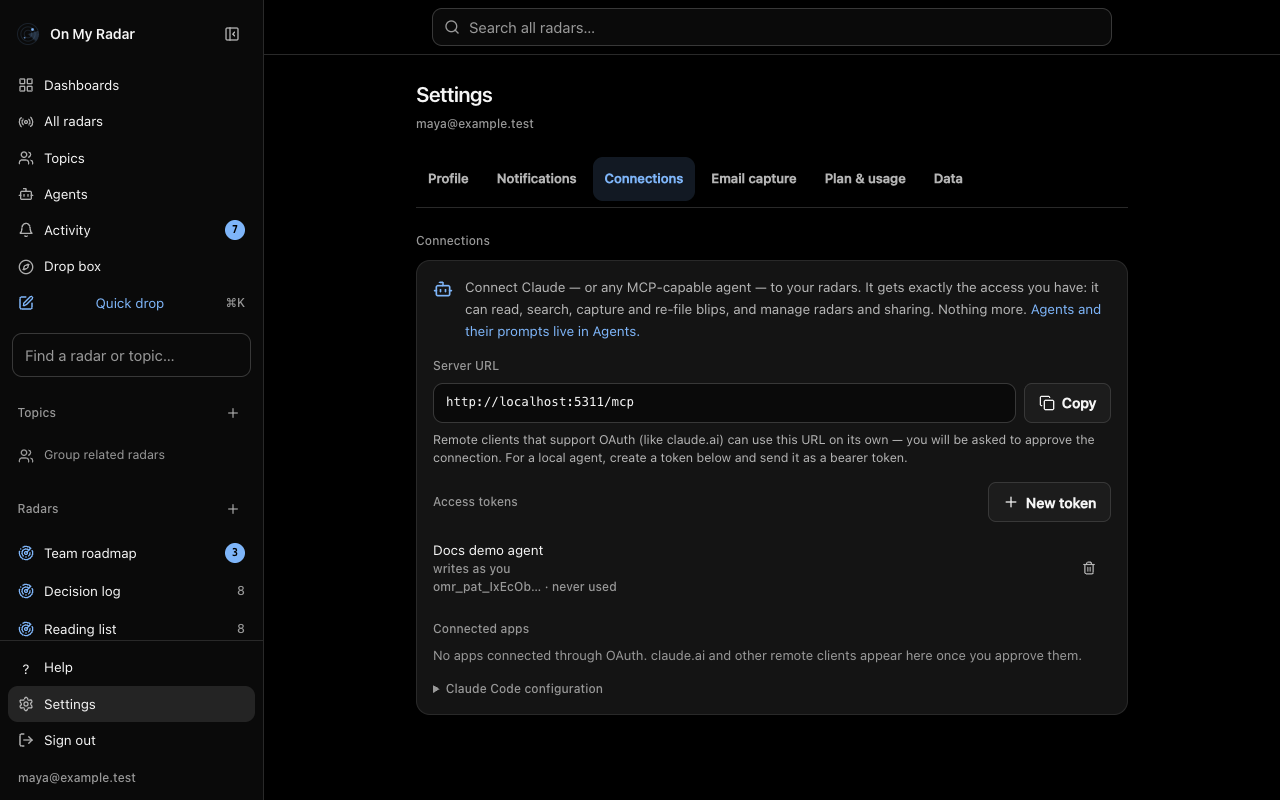Screen dimensions: 1280x800
Task: Open the Data tab
Action: click(948, 179)
